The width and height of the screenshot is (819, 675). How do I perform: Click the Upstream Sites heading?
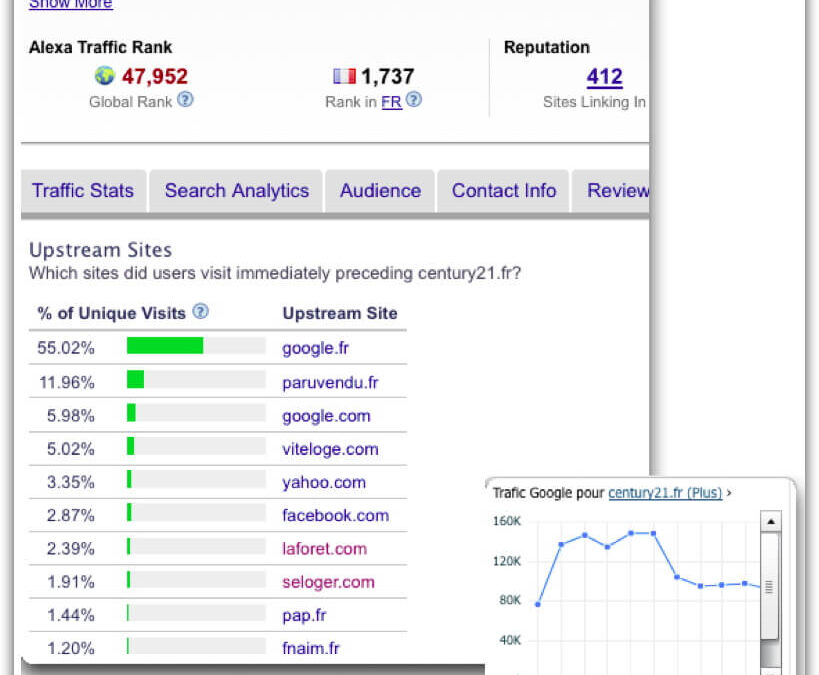point(100,250)
